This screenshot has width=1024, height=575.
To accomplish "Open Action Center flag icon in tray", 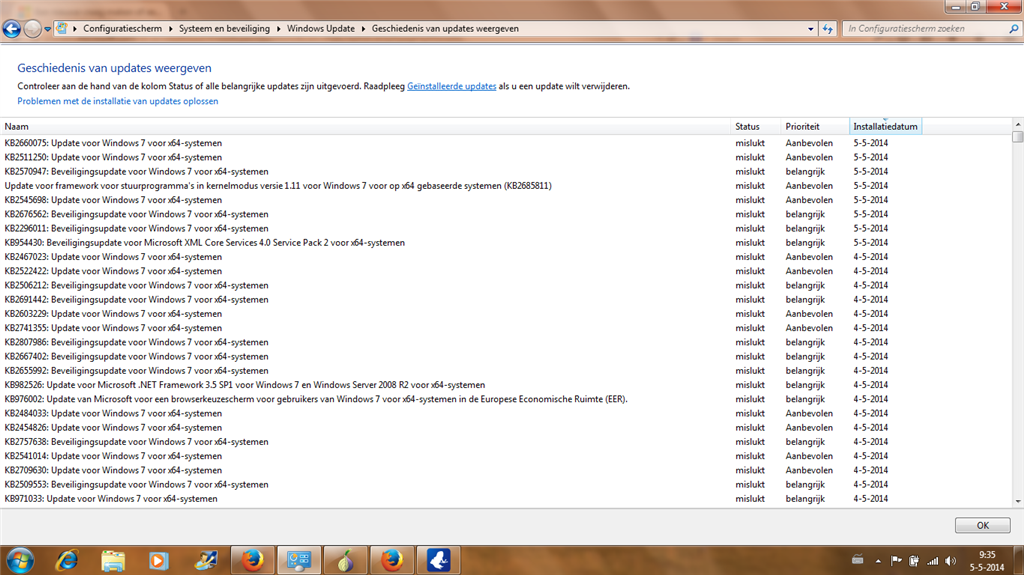I will 896,561.
